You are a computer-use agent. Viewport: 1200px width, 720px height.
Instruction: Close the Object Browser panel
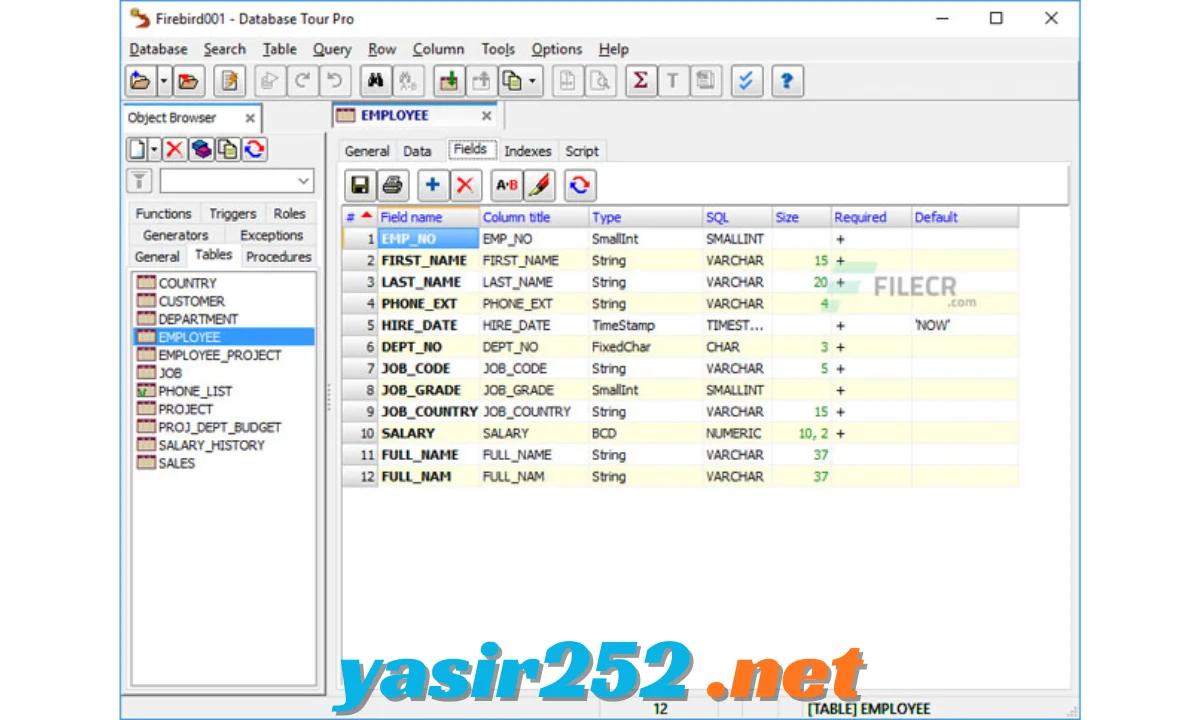250,118
